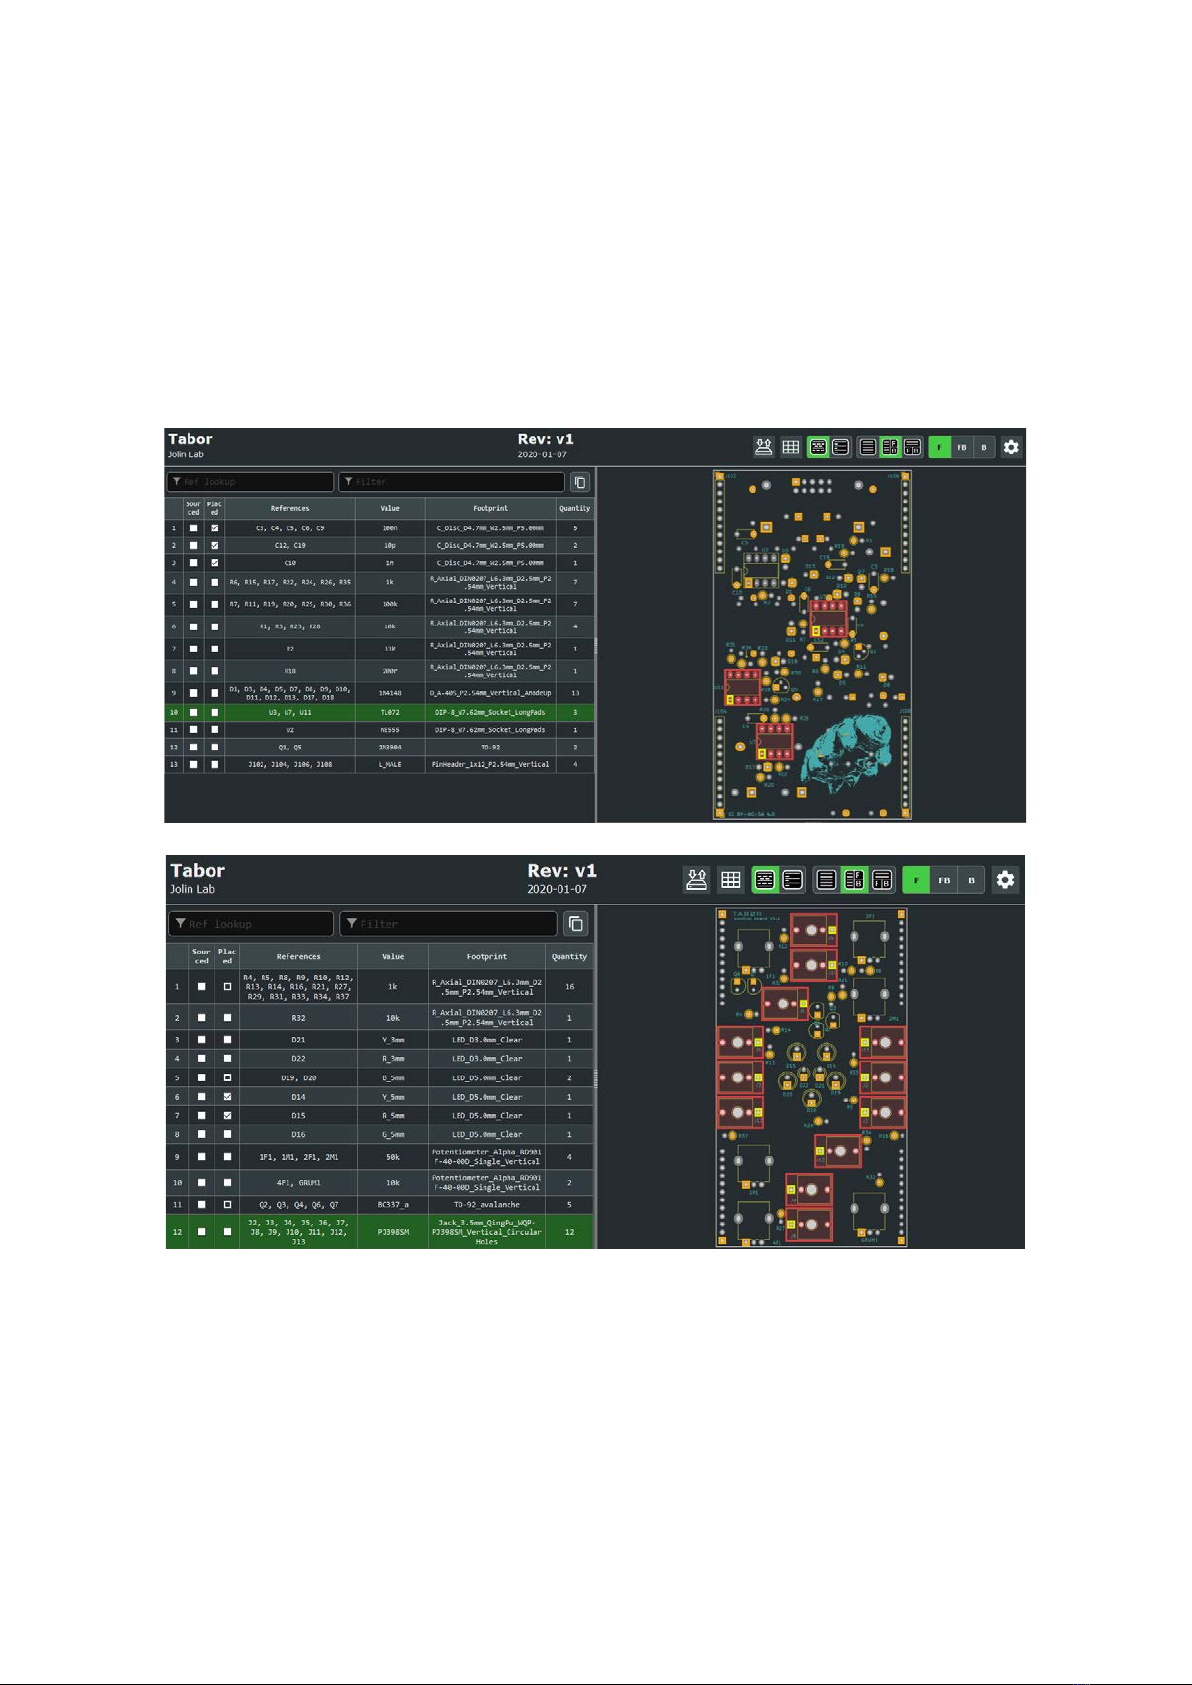Uncheck Placed for D15 row
The image size is (1192, 1685).
227,1115
